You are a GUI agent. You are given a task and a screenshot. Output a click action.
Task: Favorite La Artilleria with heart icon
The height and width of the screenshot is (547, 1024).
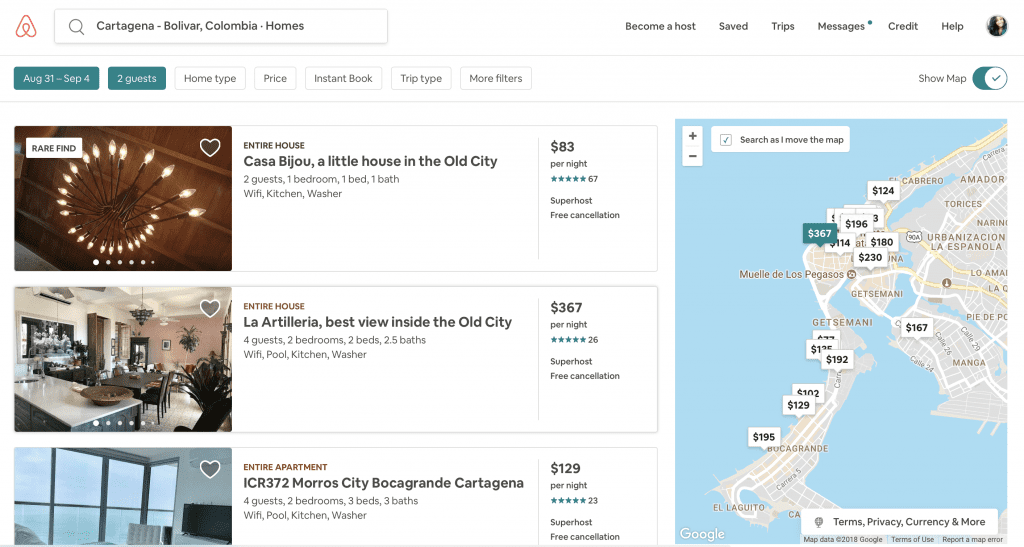tap(209, 309)
